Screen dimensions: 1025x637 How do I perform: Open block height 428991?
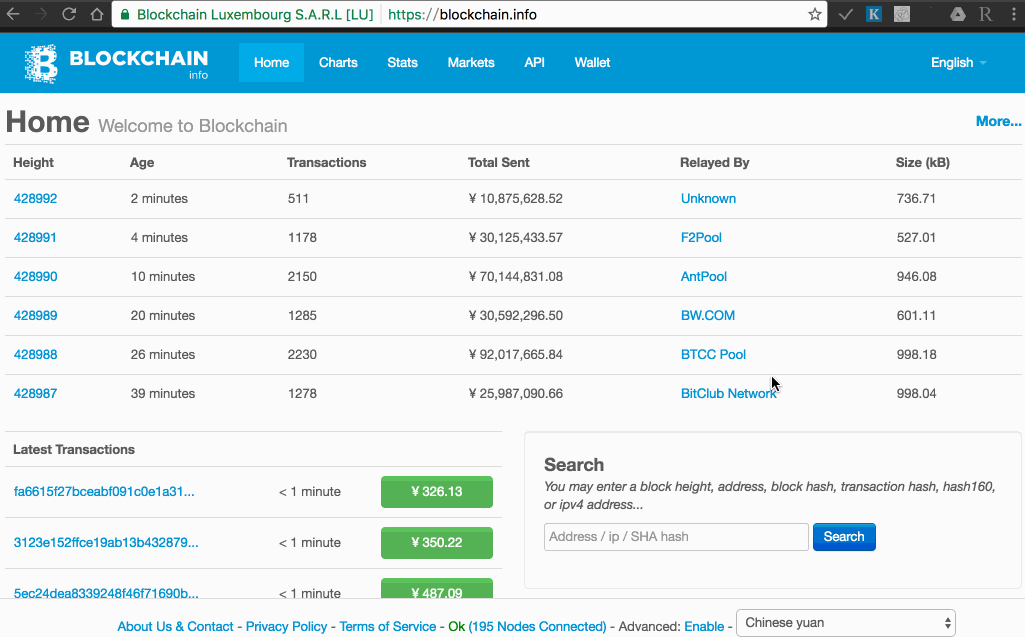pos(35,237)
